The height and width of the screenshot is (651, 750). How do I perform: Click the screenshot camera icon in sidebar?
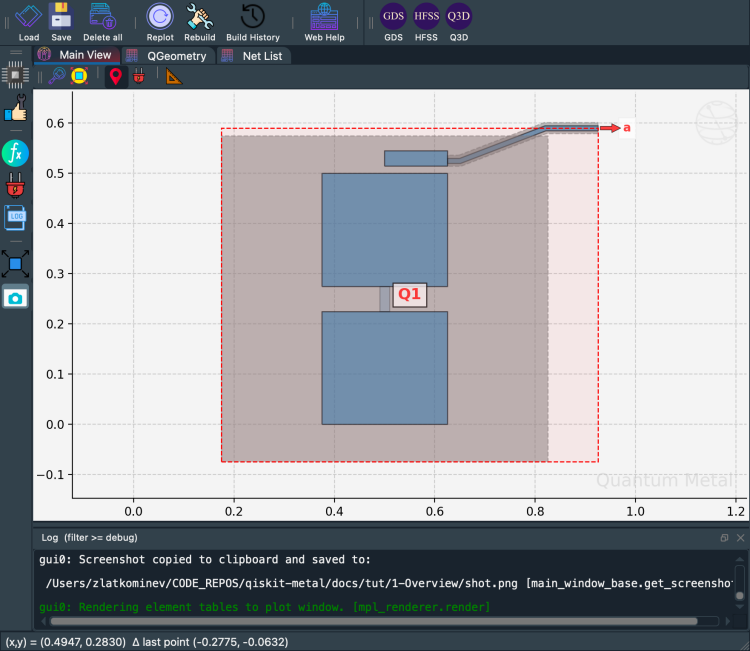click(15, 297)
